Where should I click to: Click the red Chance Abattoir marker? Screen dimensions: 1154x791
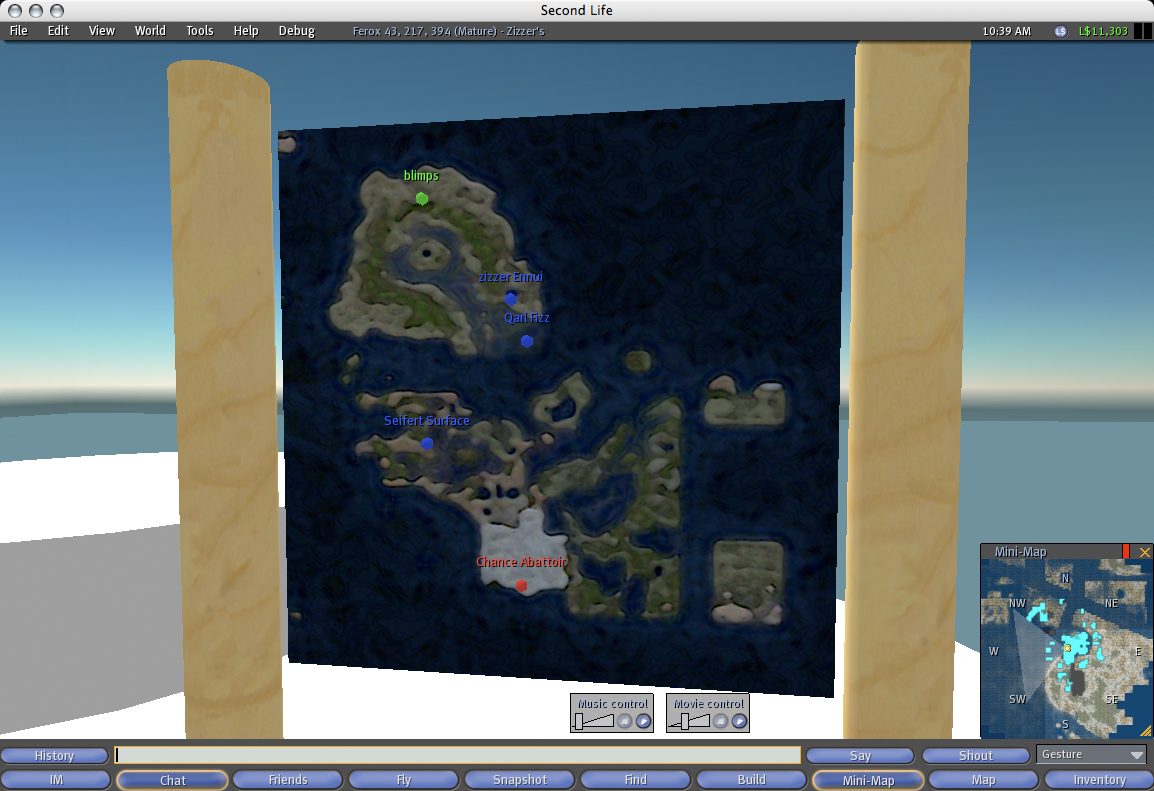click(x=521, y=586)
